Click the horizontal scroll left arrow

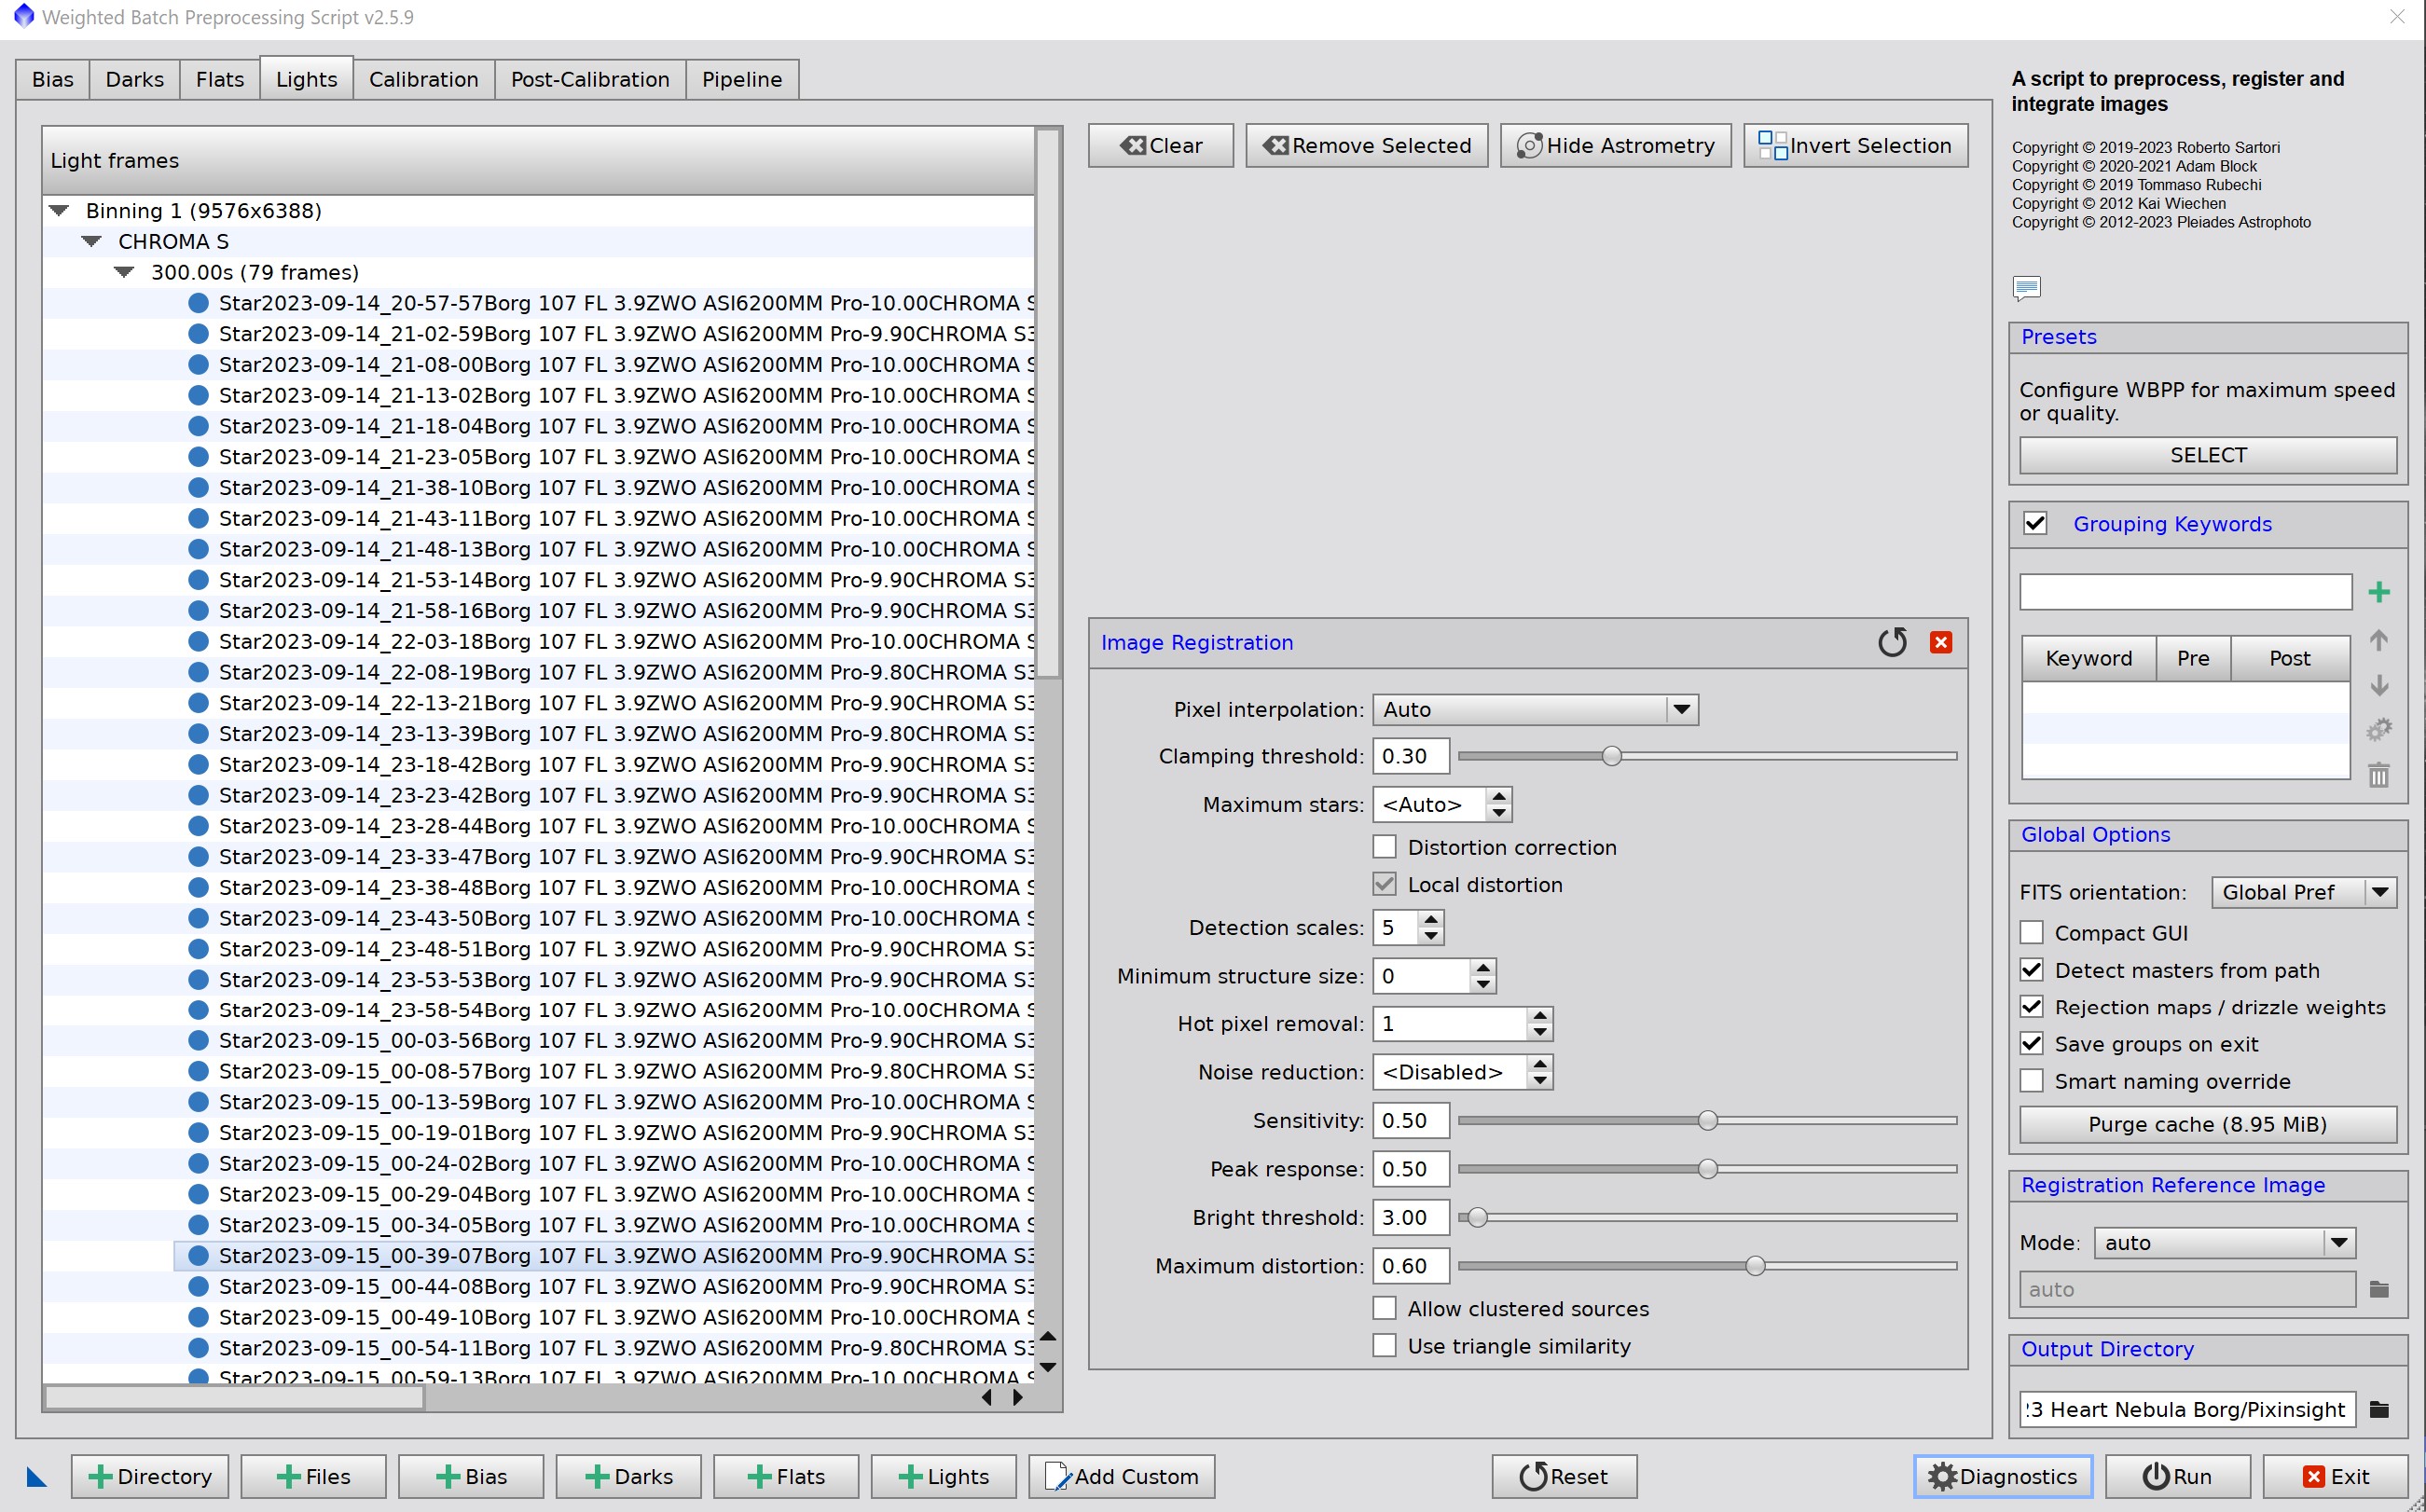click(987, 1397)
